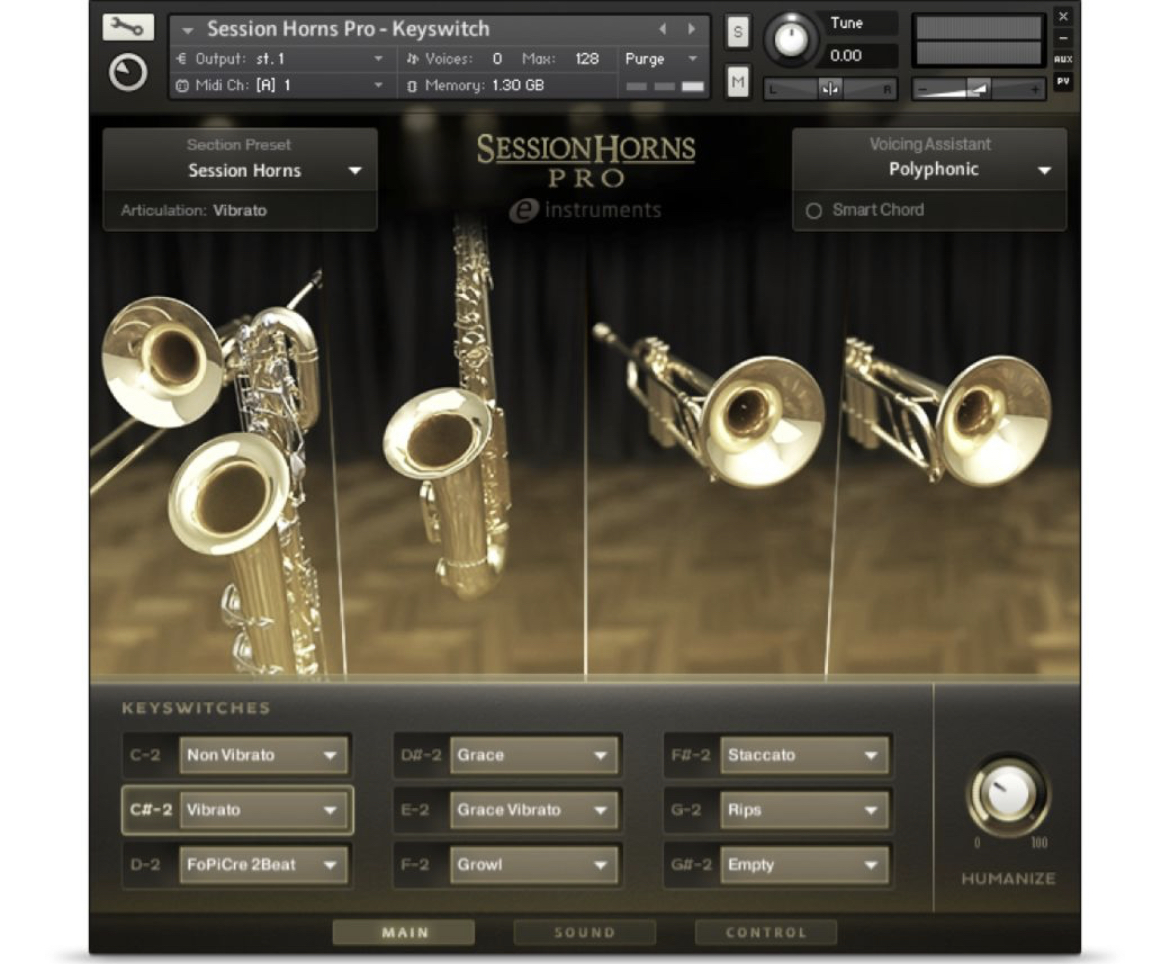Switch to the CONTROL tab
The height and width of the screenshot is (964, 1170).
coord(766,933)
